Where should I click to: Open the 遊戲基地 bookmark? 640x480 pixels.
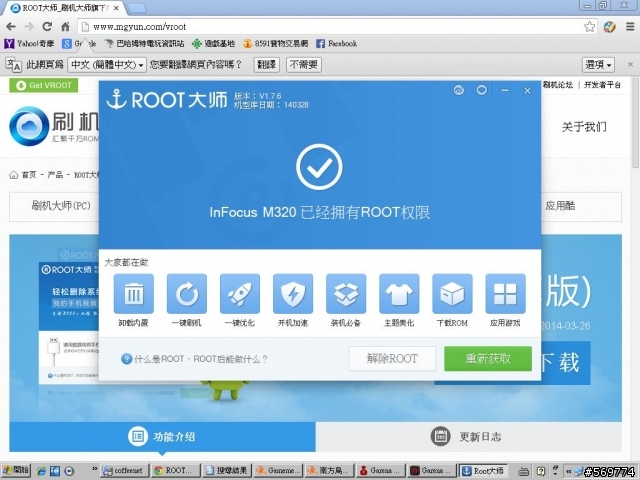213,43
